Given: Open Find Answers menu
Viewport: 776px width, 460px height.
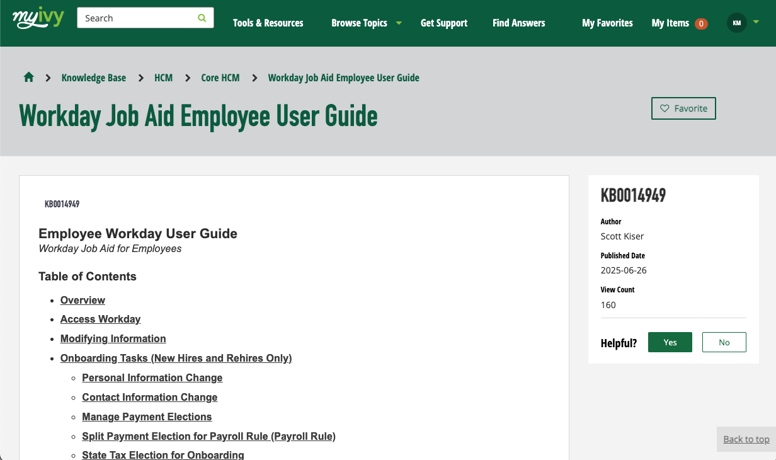Looking at the screenshot, I should pos(519,23).
